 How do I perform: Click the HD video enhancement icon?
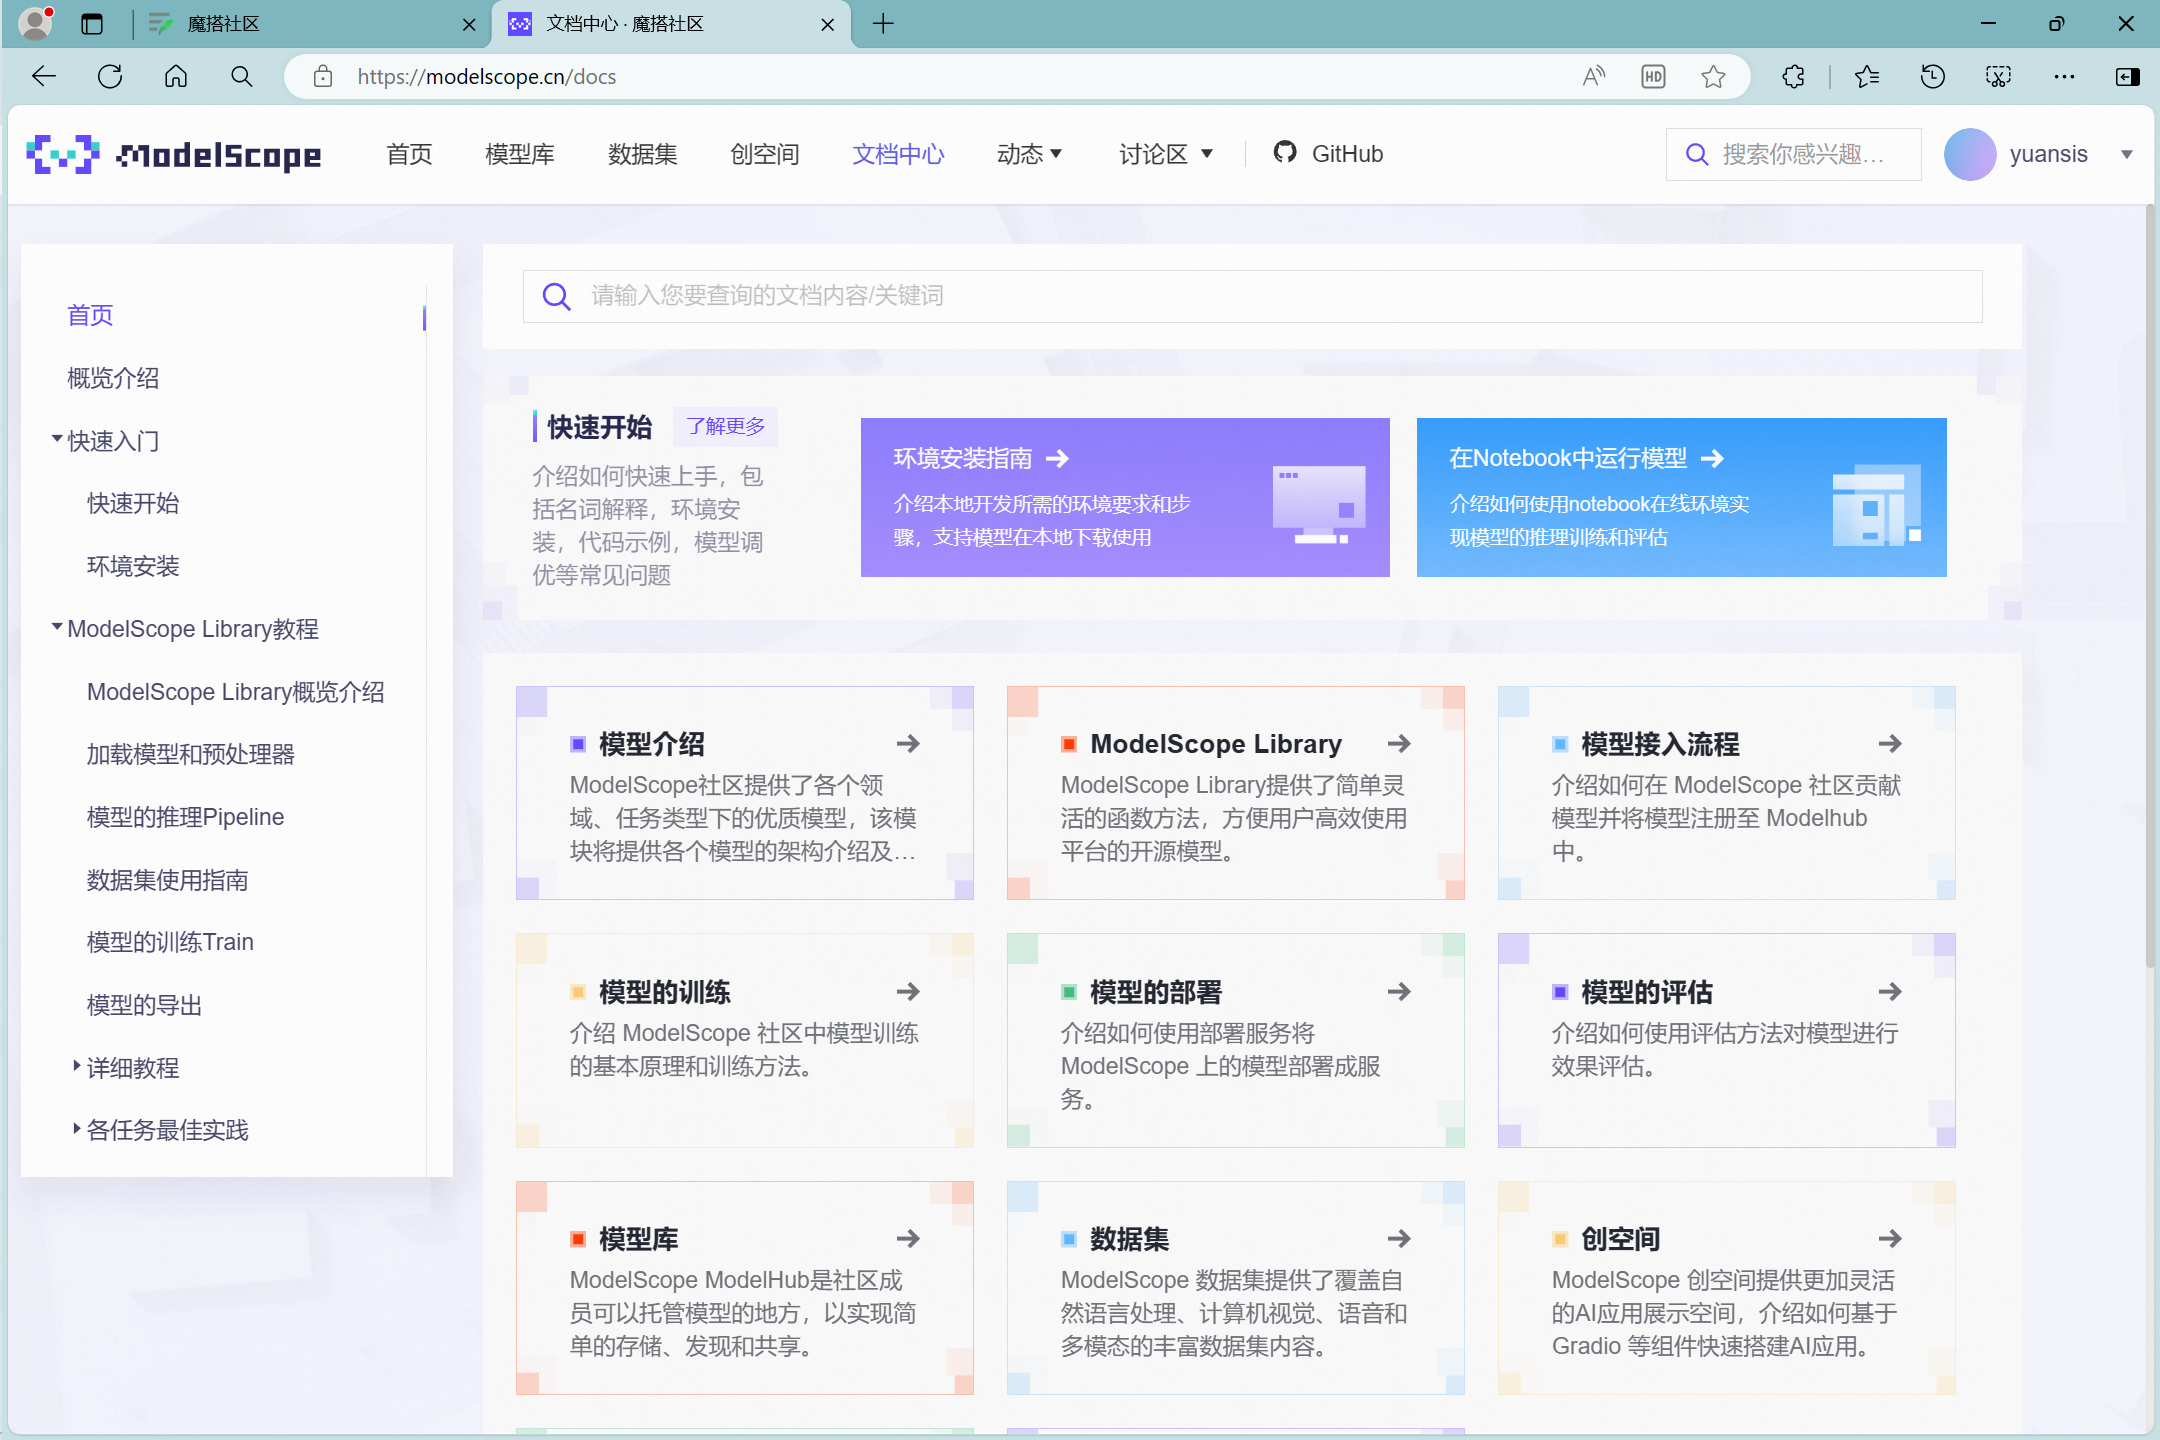pyautogui.click(x=1653, y=77)
